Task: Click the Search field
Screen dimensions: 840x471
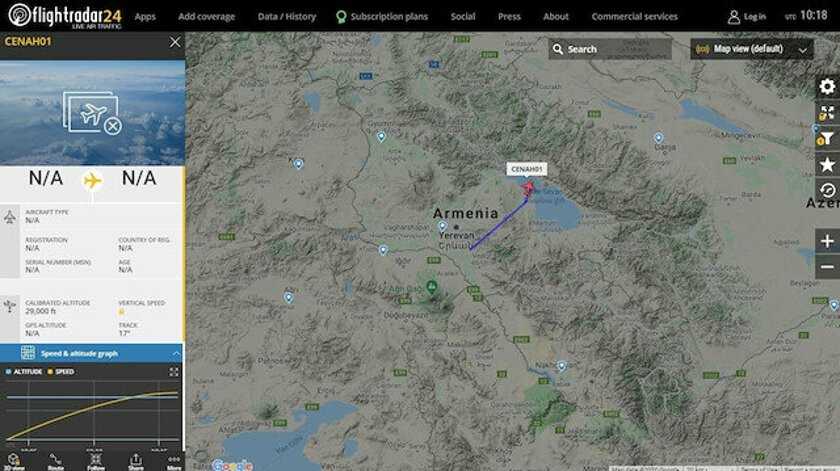Action: (610, 49)
